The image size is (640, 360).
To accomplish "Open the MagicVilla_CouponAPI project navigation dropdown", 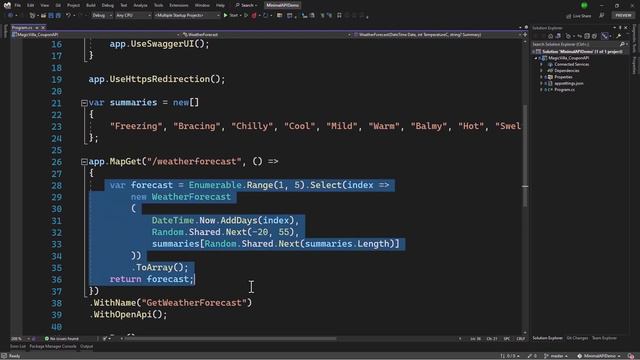I will coord(96,35).
